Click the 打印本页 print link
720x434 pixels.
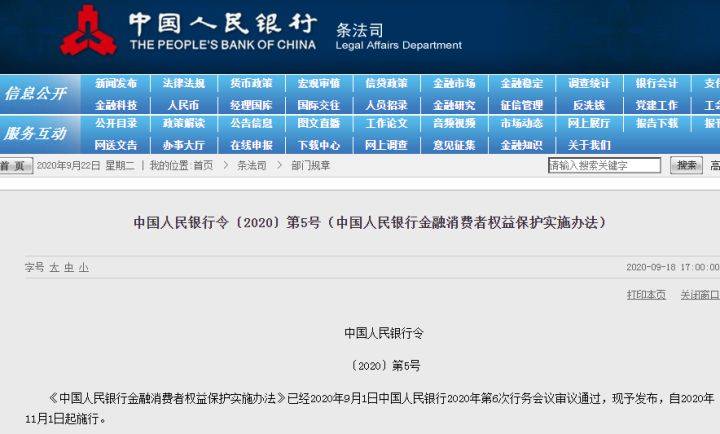click(647, 295)
